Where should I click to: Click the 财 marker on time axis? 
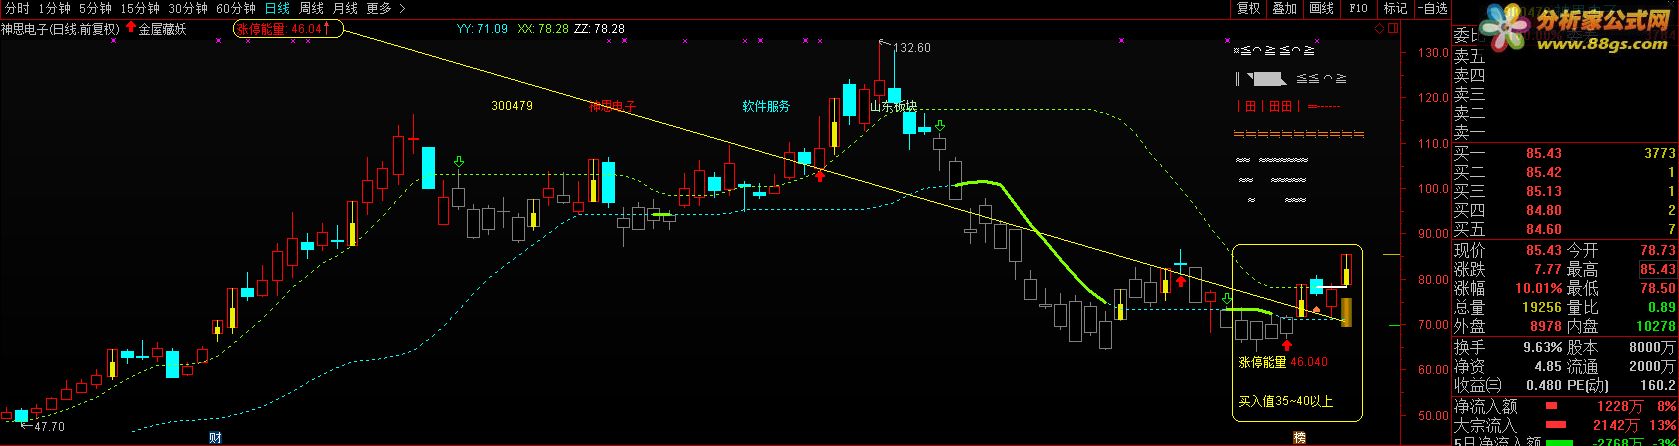pos(215,438)
